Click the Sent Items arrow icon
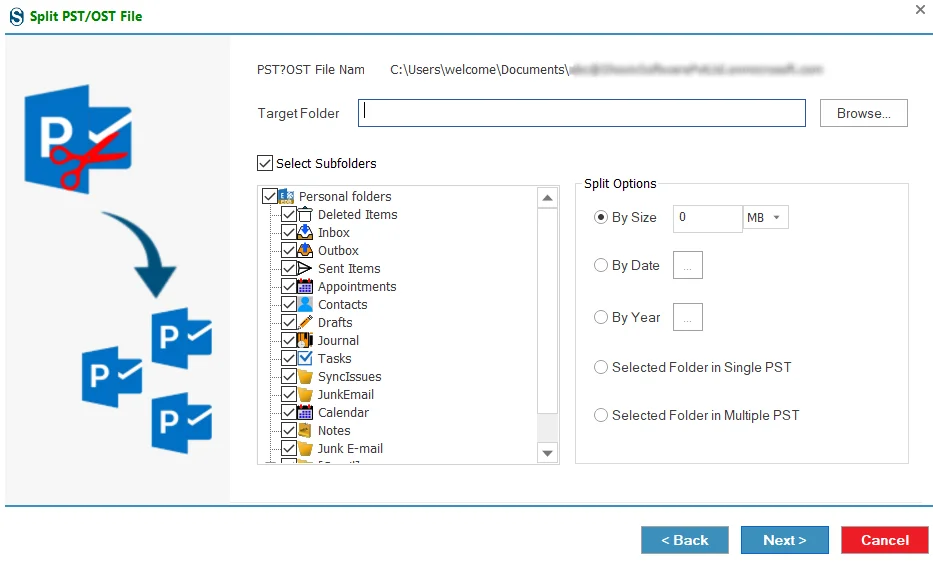 pyautogui.click(x=305, y=268)
